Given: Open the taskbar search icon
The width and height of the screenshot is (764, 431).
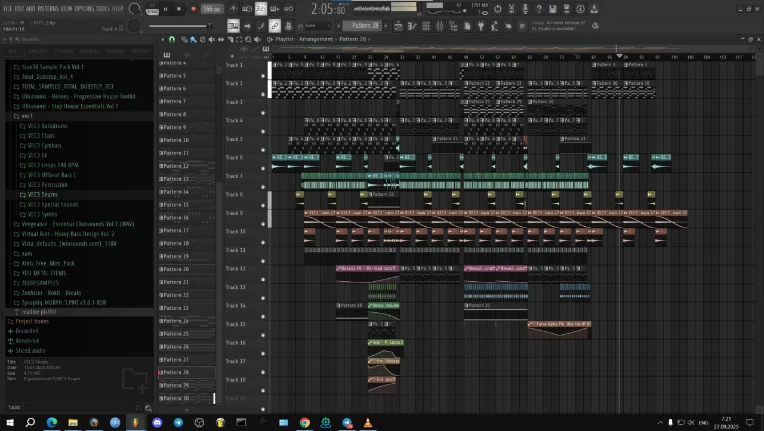Looking at the screenshot, I should [x=32, y=423].
